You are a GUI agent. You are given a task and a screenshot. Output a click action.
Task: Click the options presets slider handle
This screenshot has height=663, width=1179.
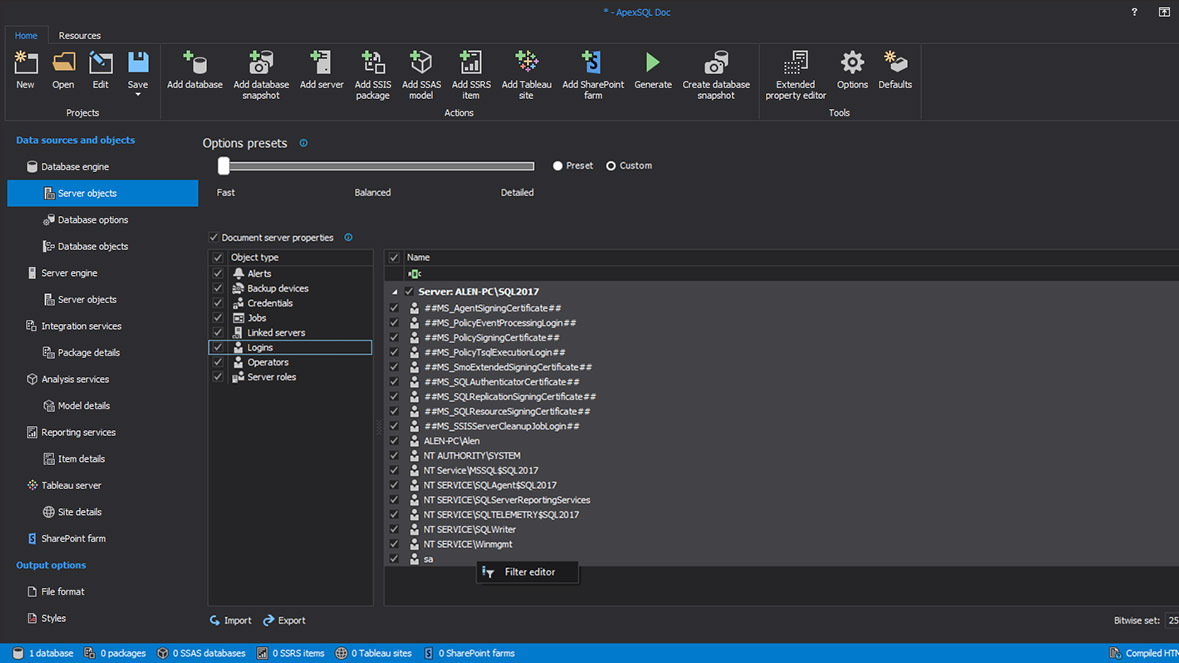pyautogui.click(x=223, y=165)
